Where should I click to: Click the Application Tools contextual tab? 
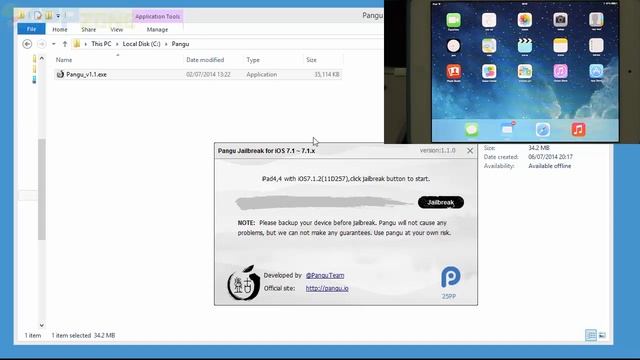coord(158,16)
